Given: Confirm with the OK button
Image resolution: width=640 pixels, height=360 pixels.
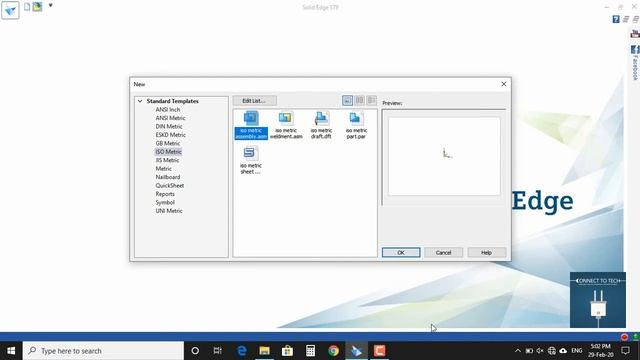Looking at the screenshot, I should (401, 253).
